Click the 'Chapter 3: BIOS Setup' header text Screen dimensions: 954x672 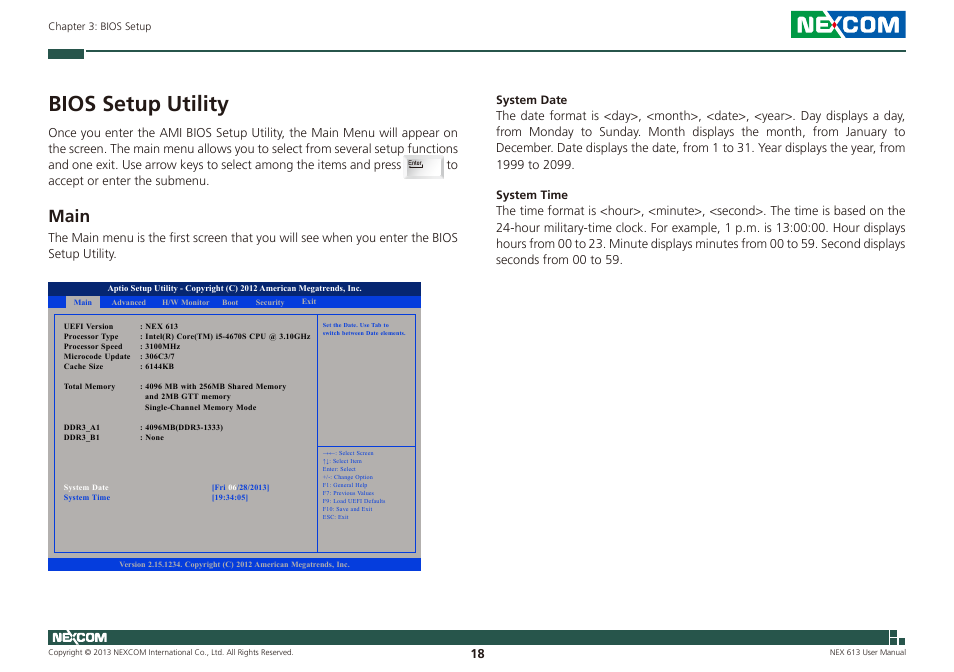(100, 26)
